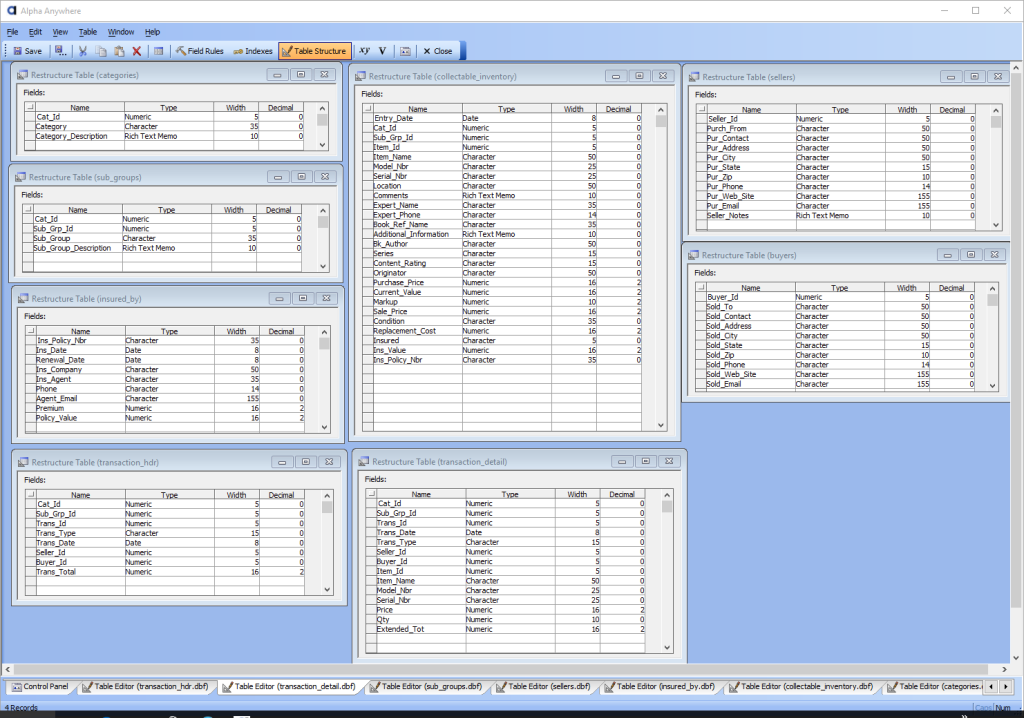Open the Indexes tool
Screen dimensions: 1024x718
[252, 51]
